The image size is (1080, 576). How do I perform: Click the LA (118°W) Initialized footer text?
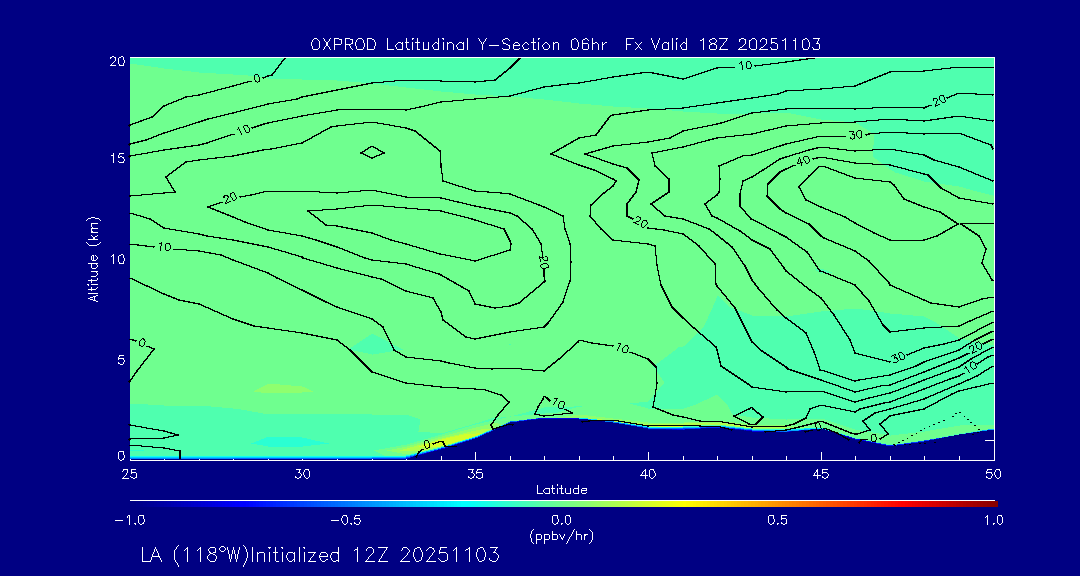(320, 556)
